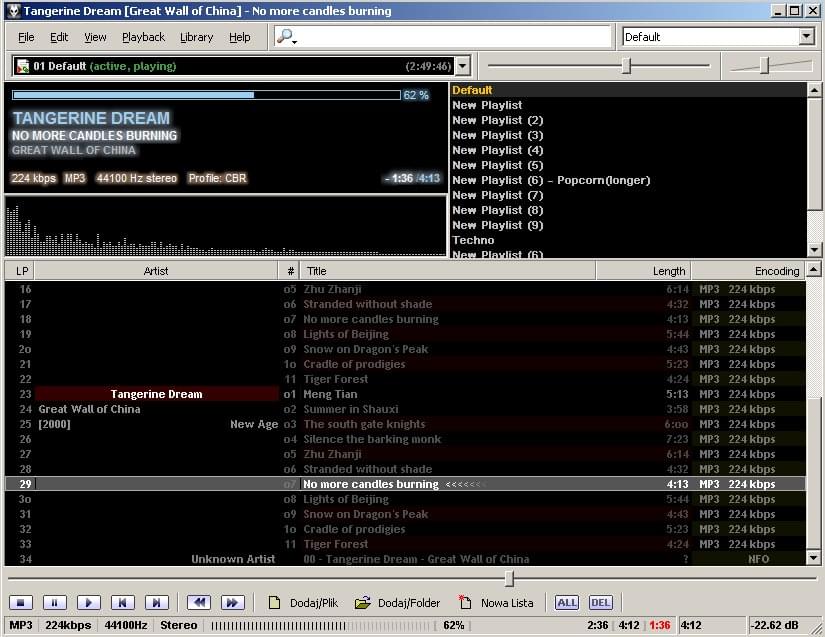
Task: Click the search magnifier icon
Action: (x=286, y=37)
